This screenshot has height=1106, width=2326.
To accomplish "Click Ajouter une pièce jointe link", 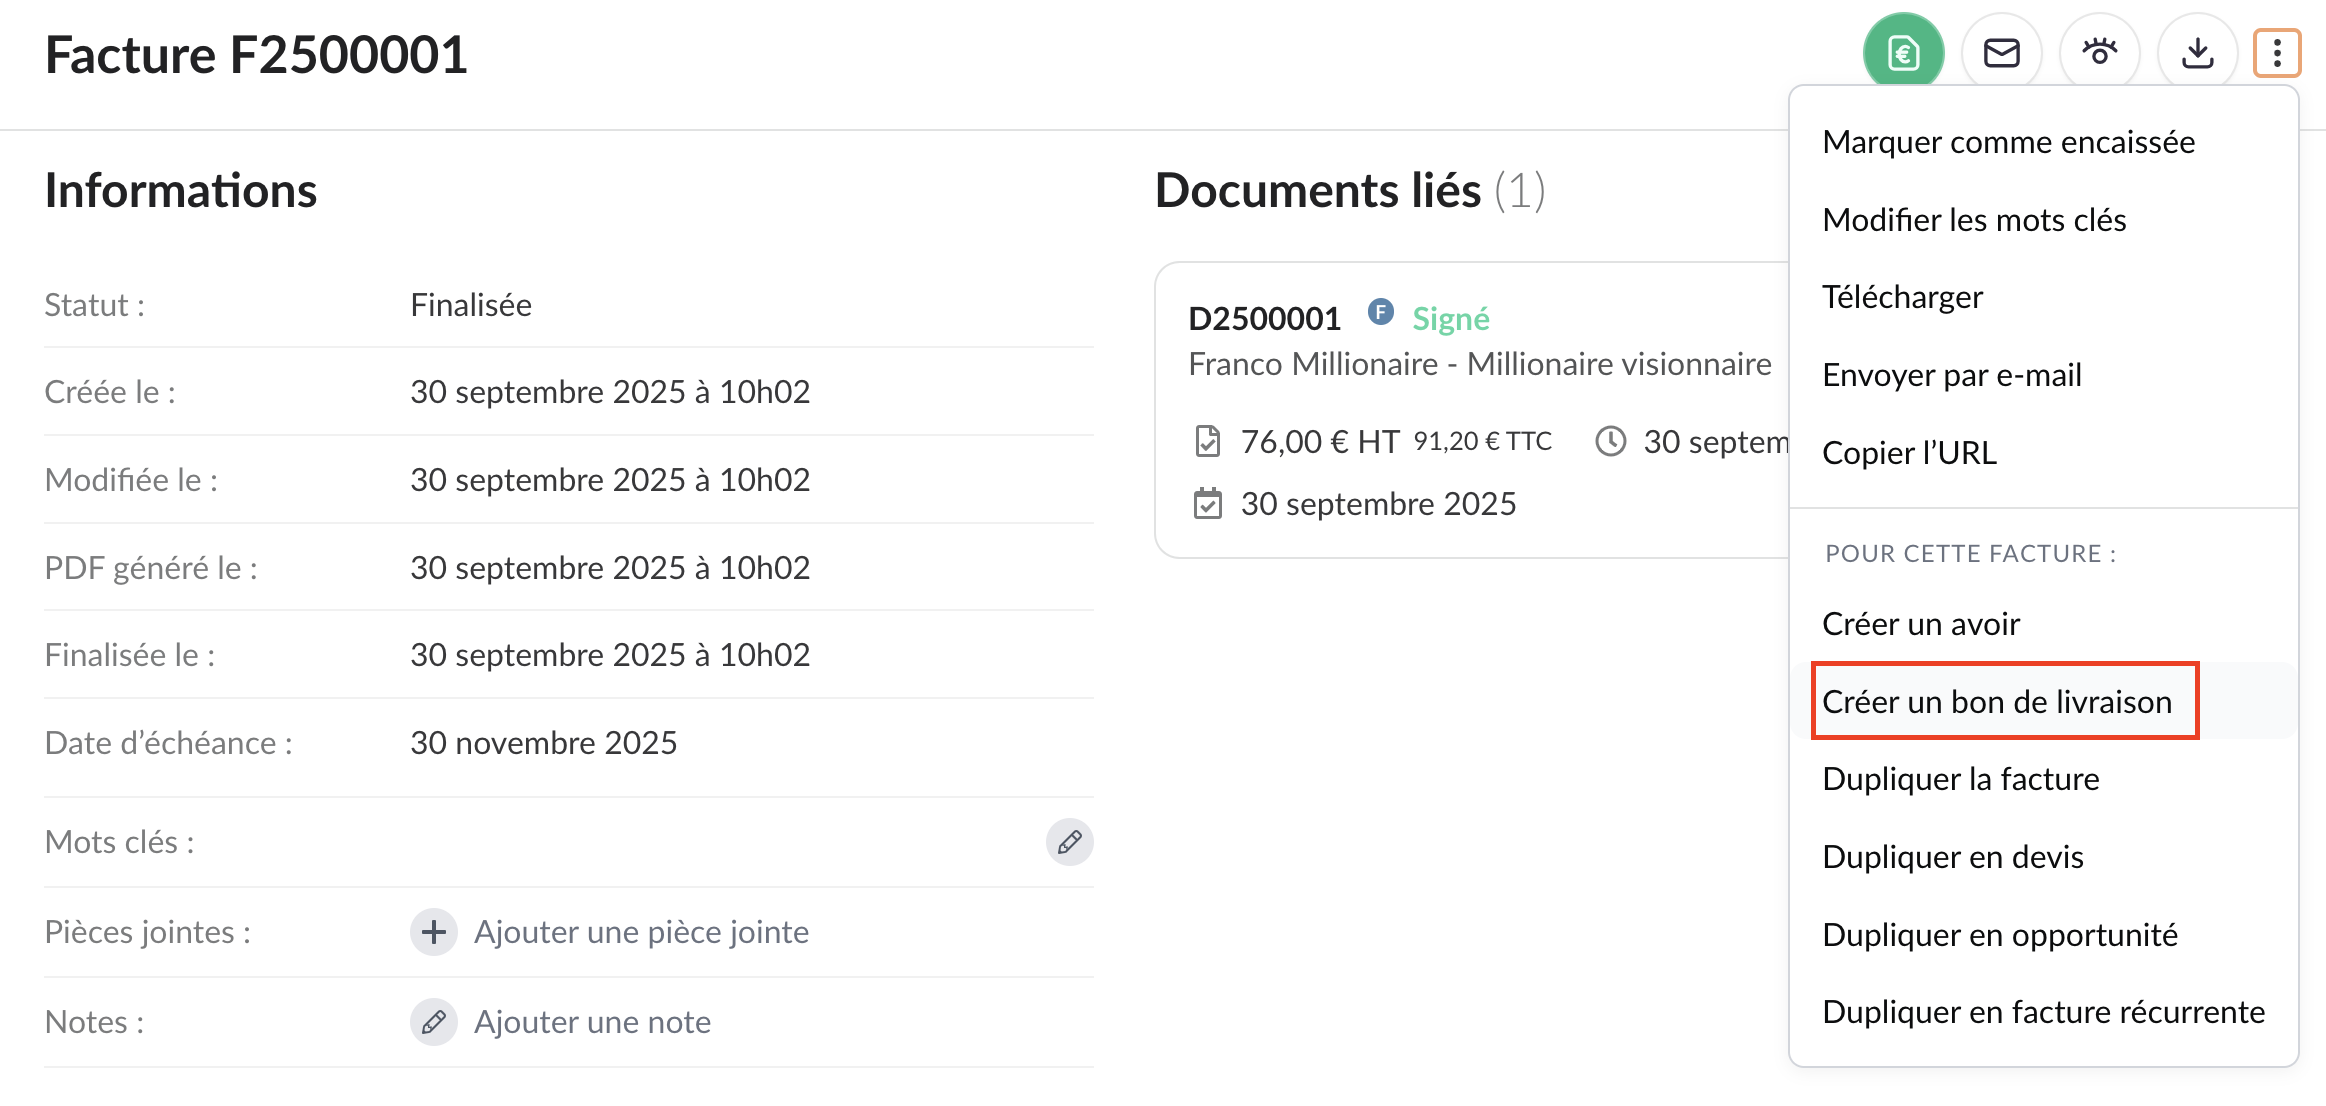I will coord(641,932).
